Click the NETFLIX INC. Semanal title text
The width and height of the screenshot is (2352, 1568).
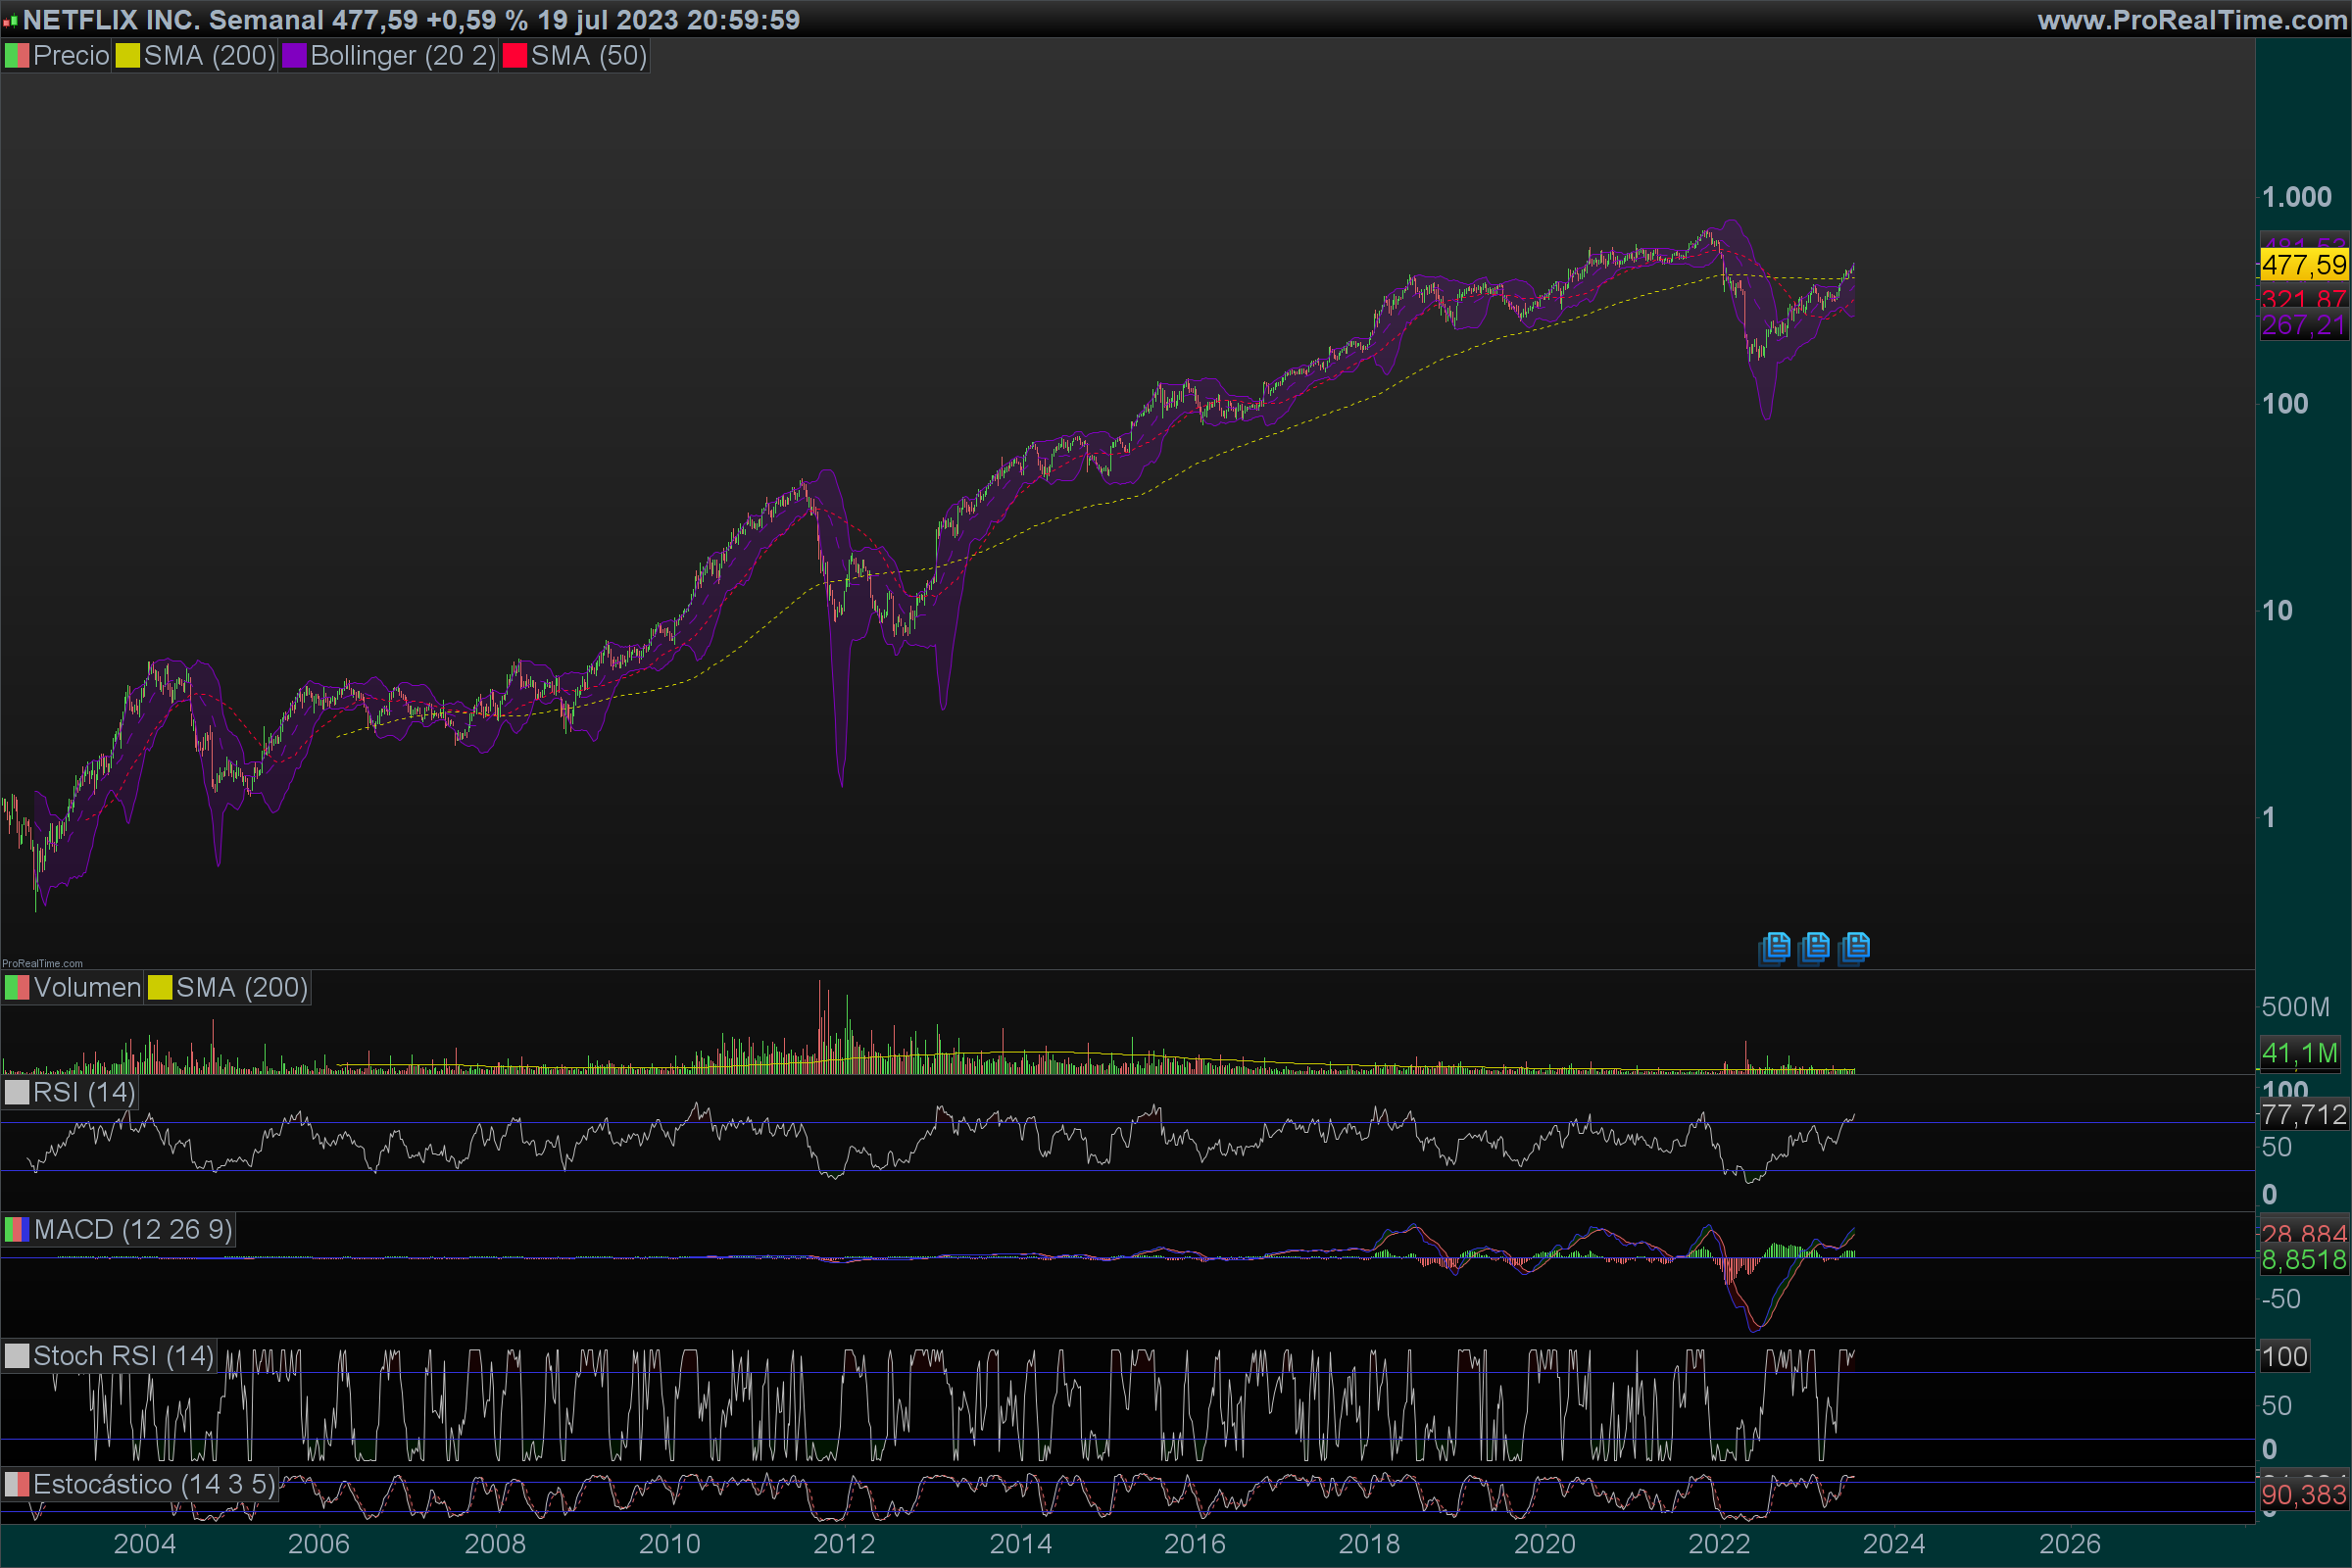[173, 20]
